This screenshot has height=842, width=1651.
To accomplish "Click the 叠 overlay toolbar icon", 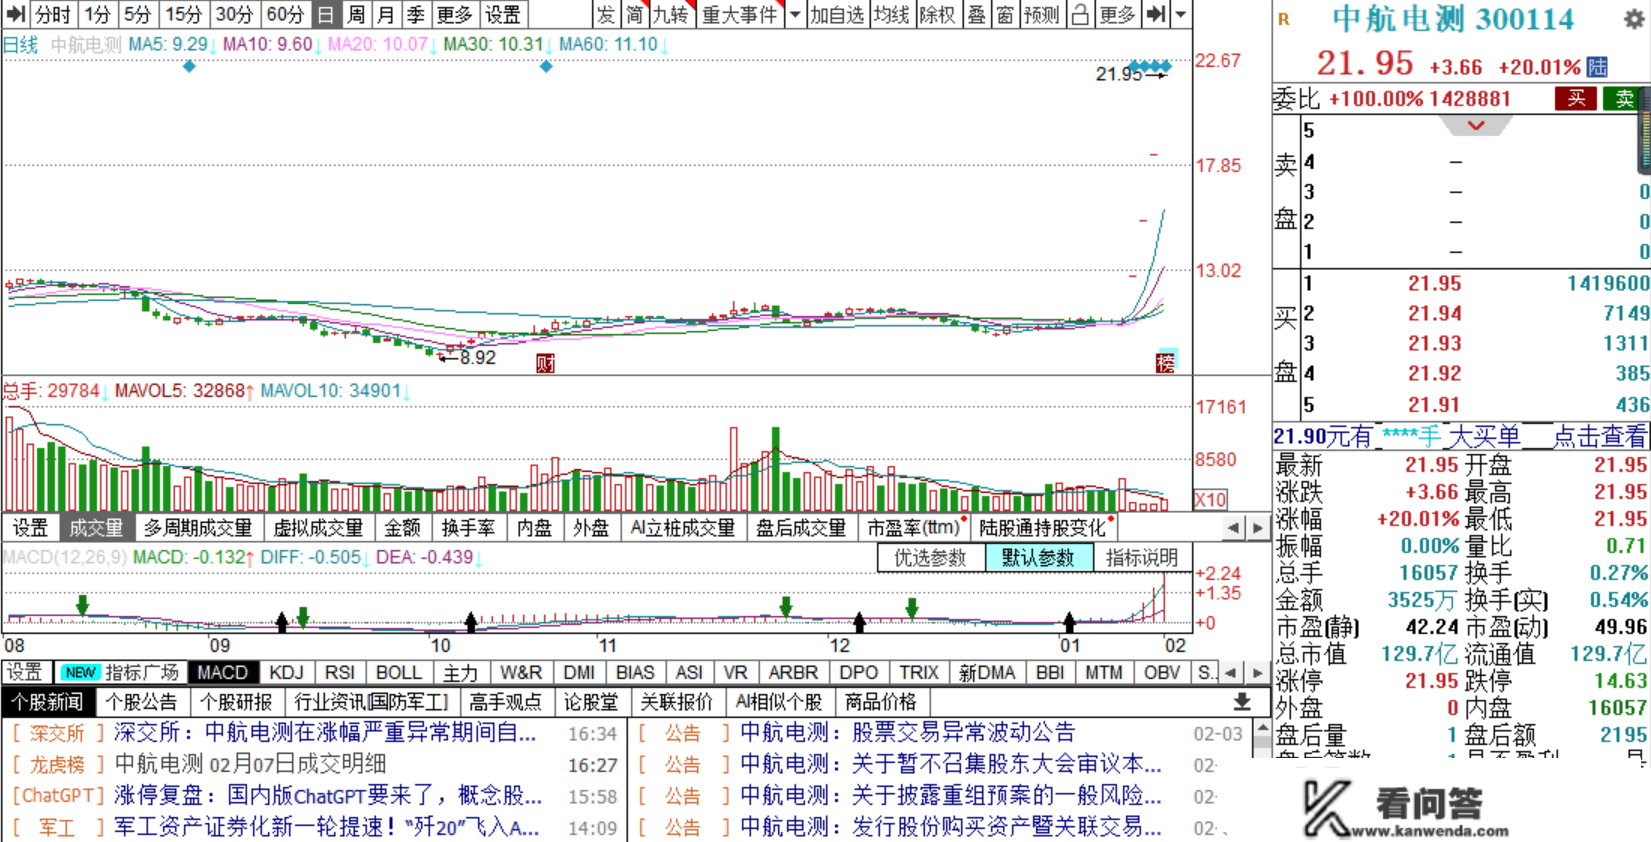I will click(976, 14).
